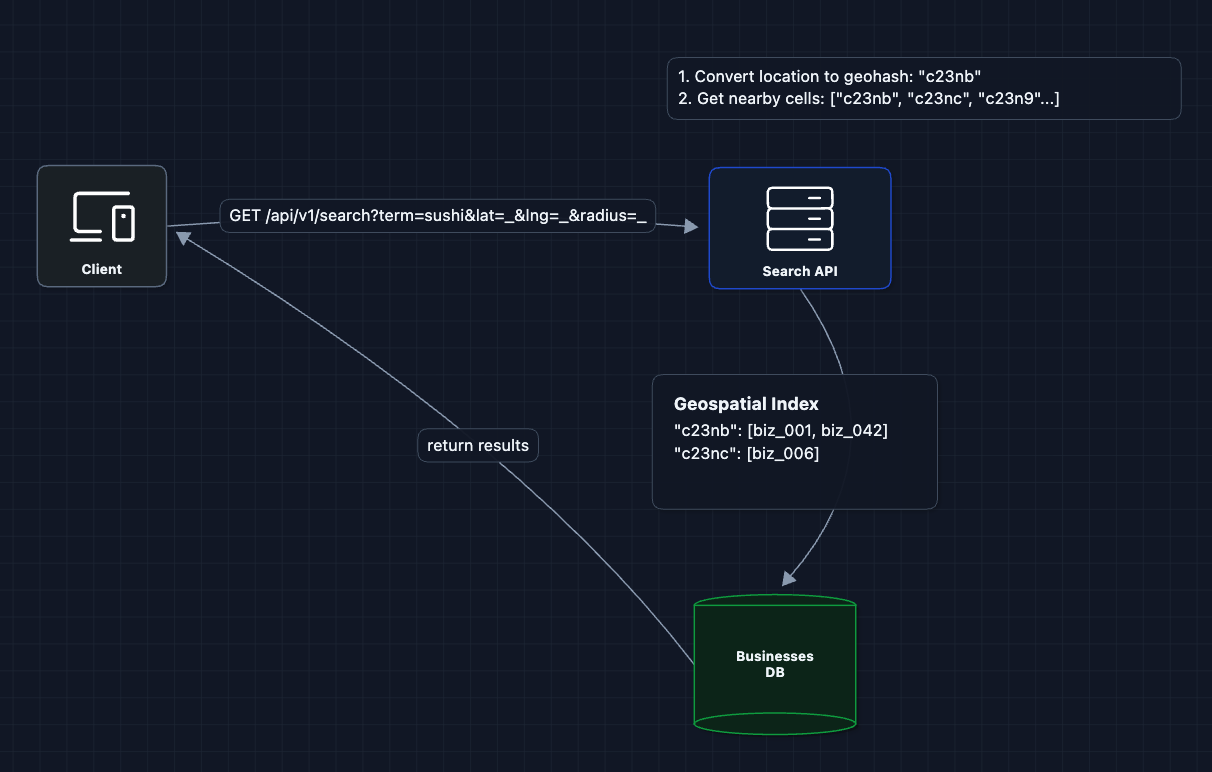Screen dimensions: 1212x772
Task: Select the "Geospatial Index" heading
Action: (x=746, y=404)
